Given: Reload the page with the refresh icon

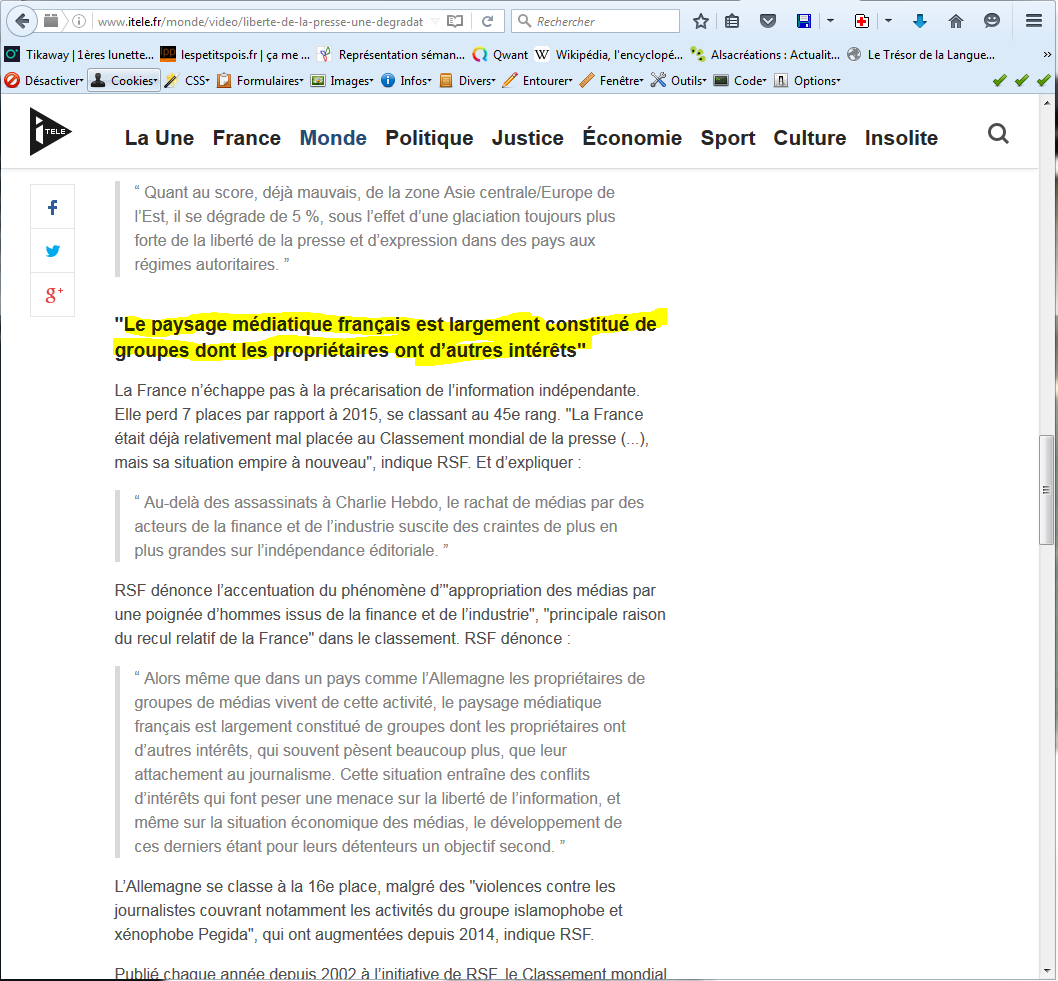Looking at the screenshot, I should coord(487,21).
